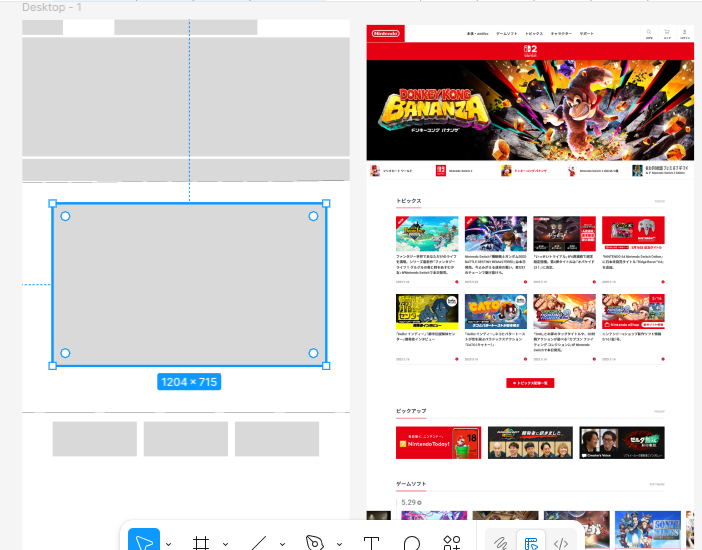Click the 本体・amiibo nav item
This screenshot has height=550, width=702.
[477, 34]
